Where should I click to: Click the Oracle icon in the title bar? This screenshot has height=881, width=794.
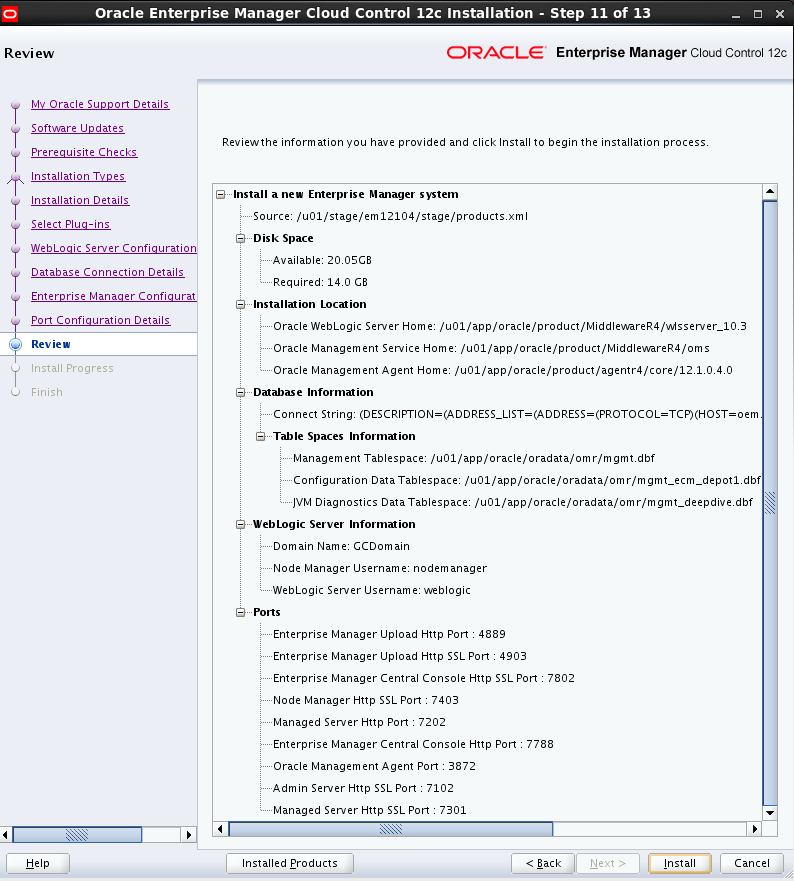click(10, 13)
